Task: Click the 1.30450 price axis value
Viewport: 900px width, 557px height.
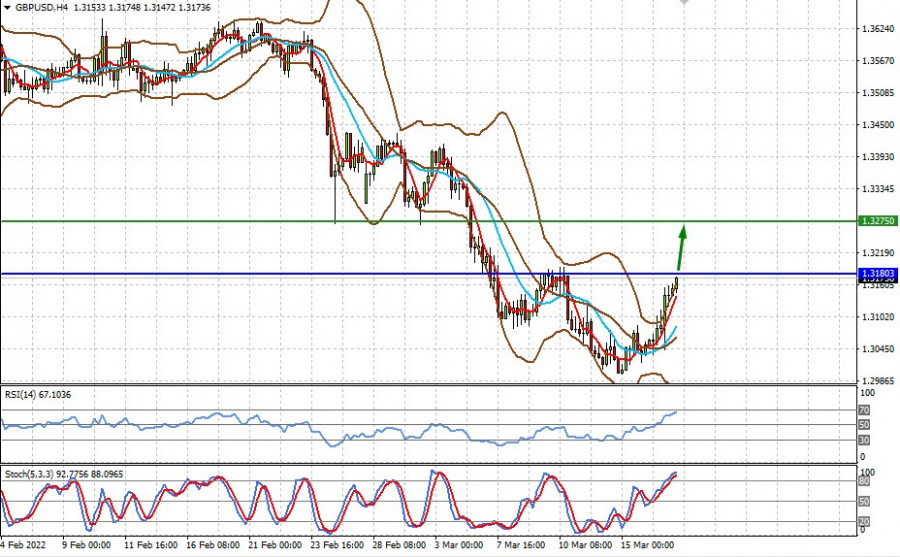Action: (x=878, y=349)
